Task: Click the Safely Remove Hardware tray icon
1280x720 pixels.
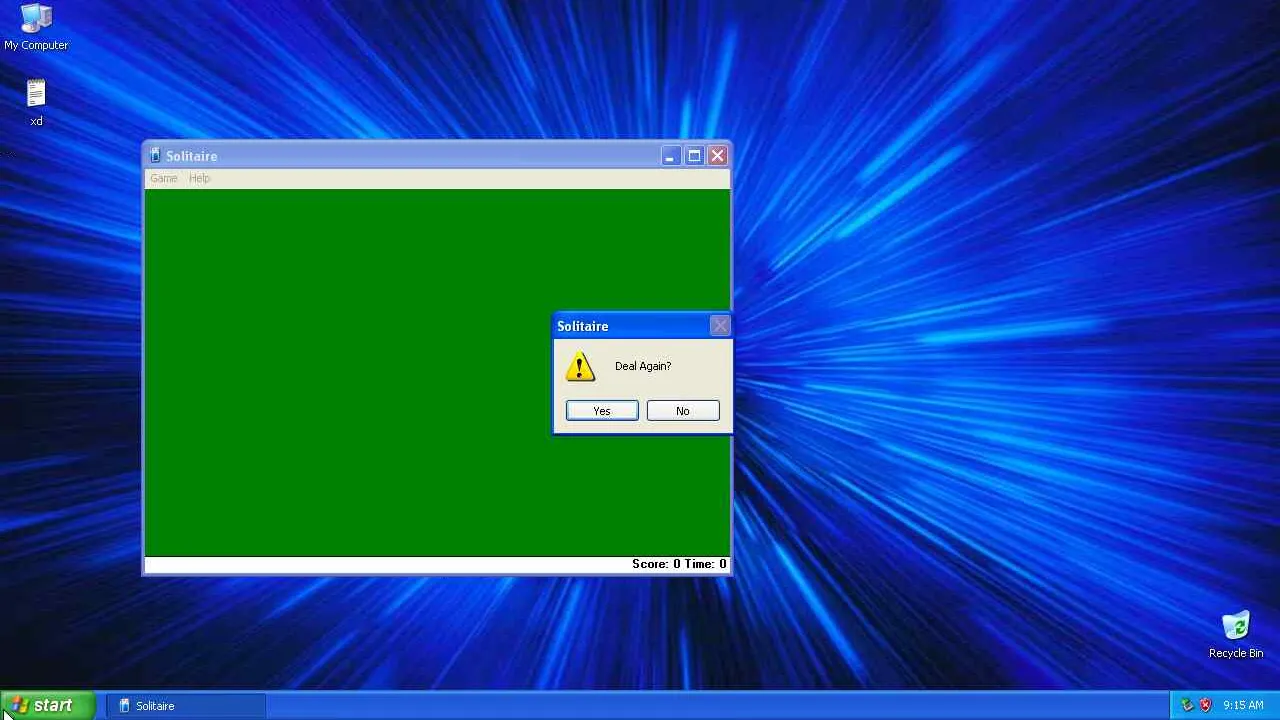Action: [x=1187, y=705]
